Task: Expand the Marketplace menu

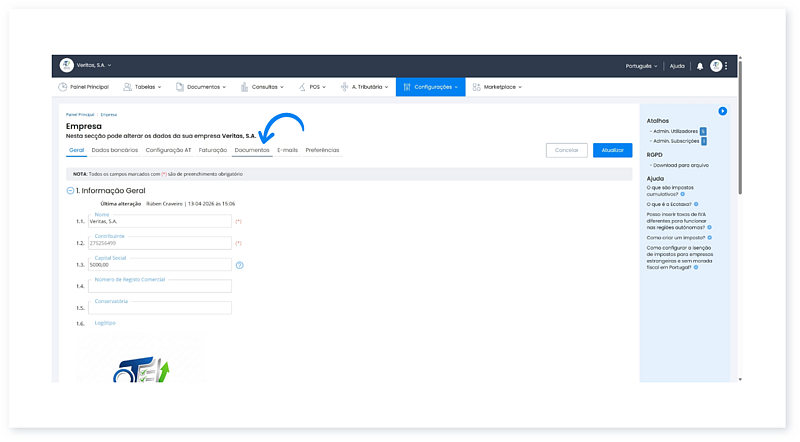Action: [x=503, y=87]
